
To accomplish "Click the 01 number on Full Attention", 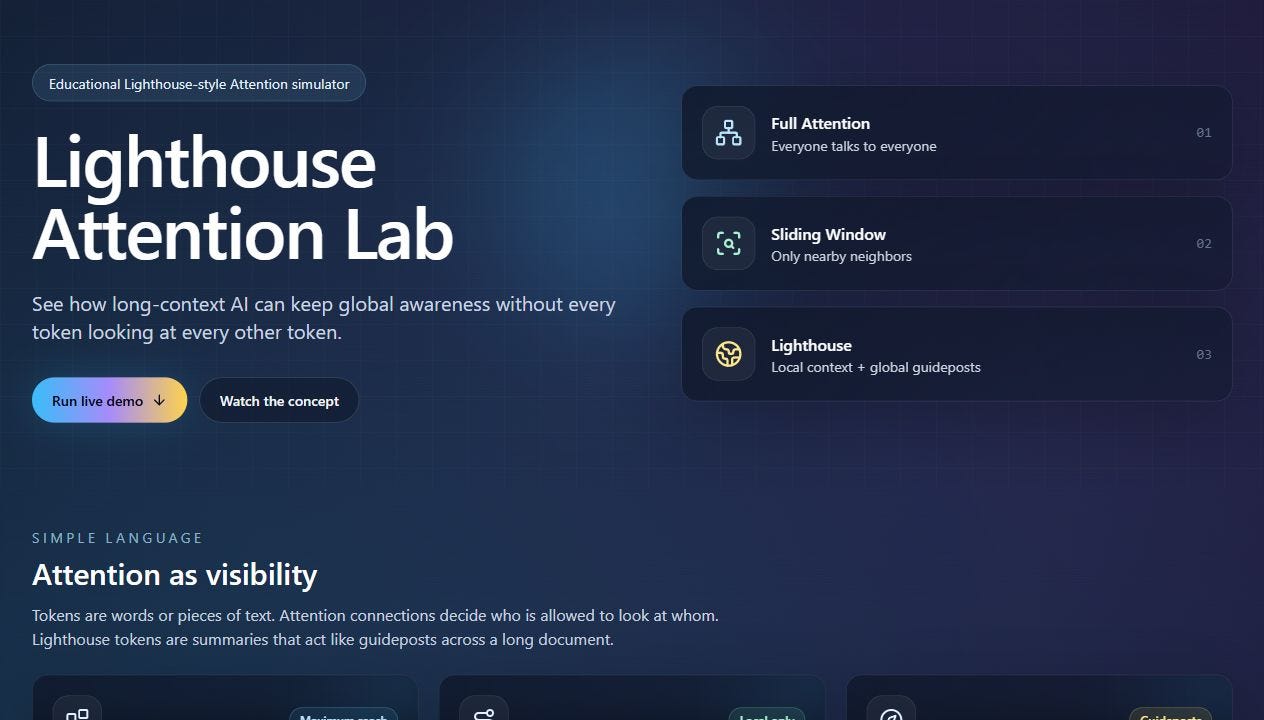I will 1204,133.
